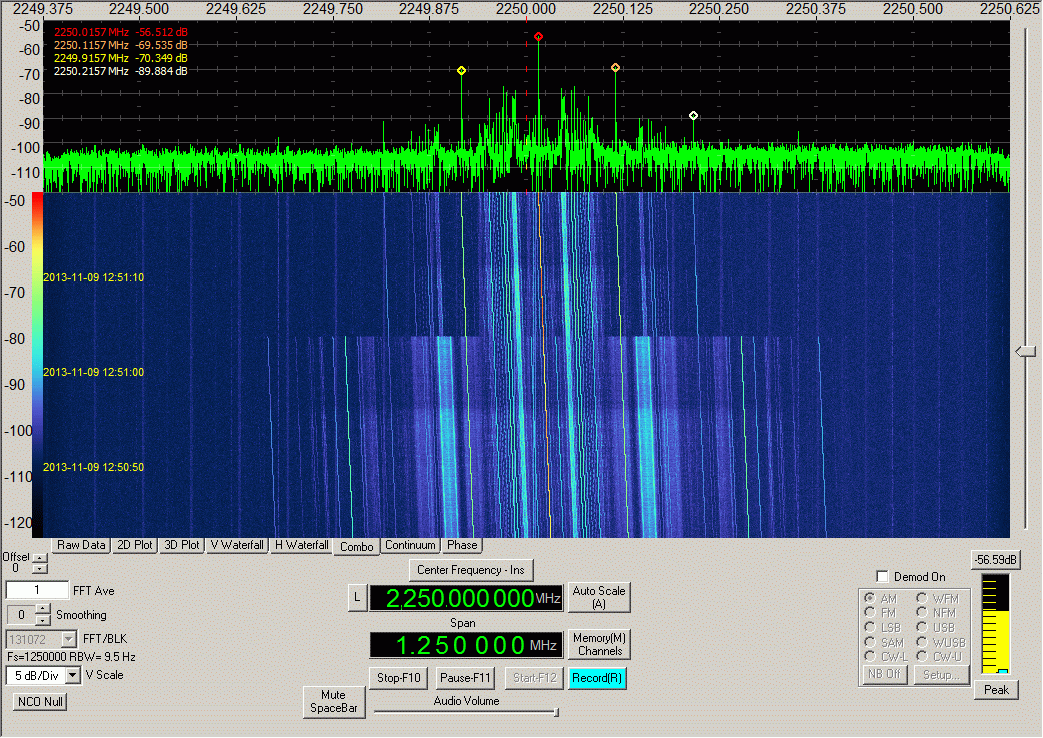Click the Audio Volume slider handle
1043x738 pixels.
556,712
